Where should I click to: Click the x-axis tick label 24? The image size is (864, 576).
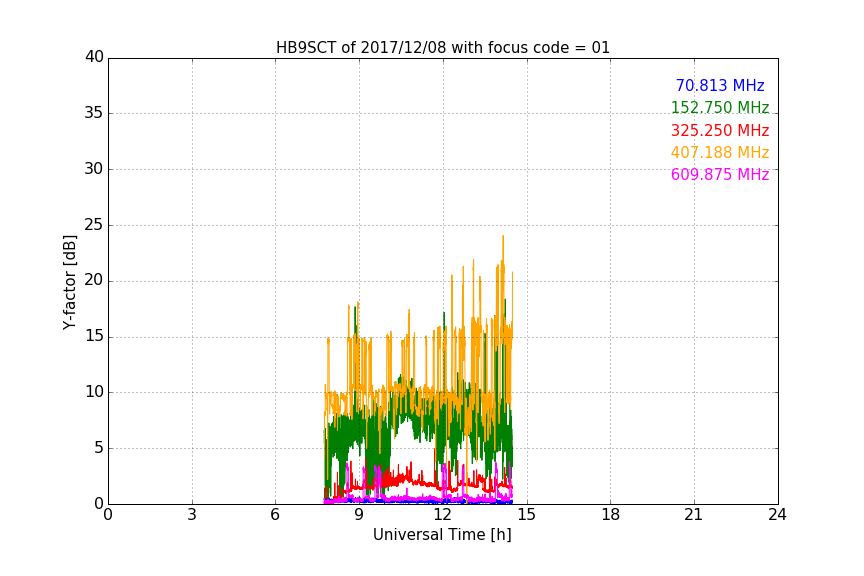(778, 515)
